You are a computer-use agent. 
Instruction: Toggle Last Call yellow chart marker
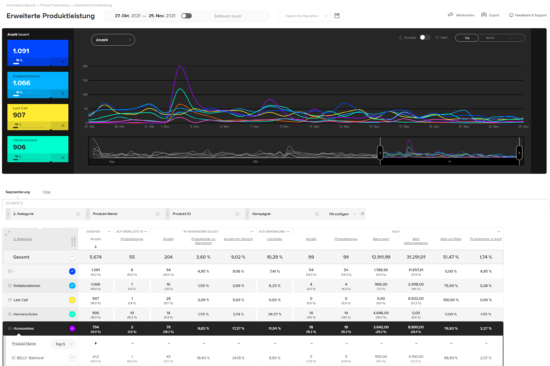(72, 300)
